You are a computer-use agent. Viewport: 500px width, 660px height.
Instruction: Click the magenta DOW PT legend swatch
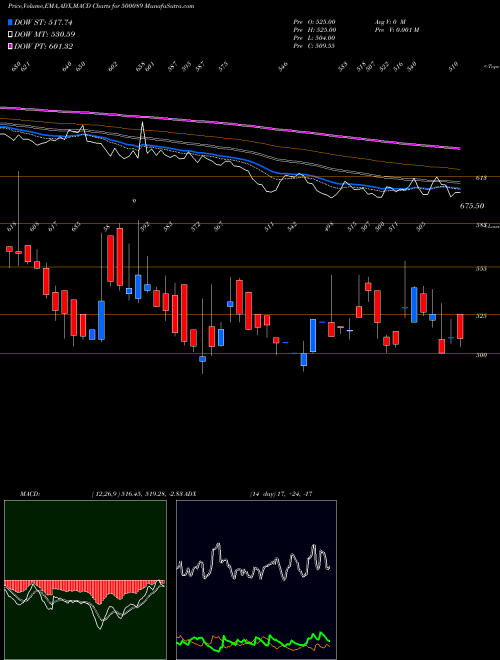coord(11,46)
